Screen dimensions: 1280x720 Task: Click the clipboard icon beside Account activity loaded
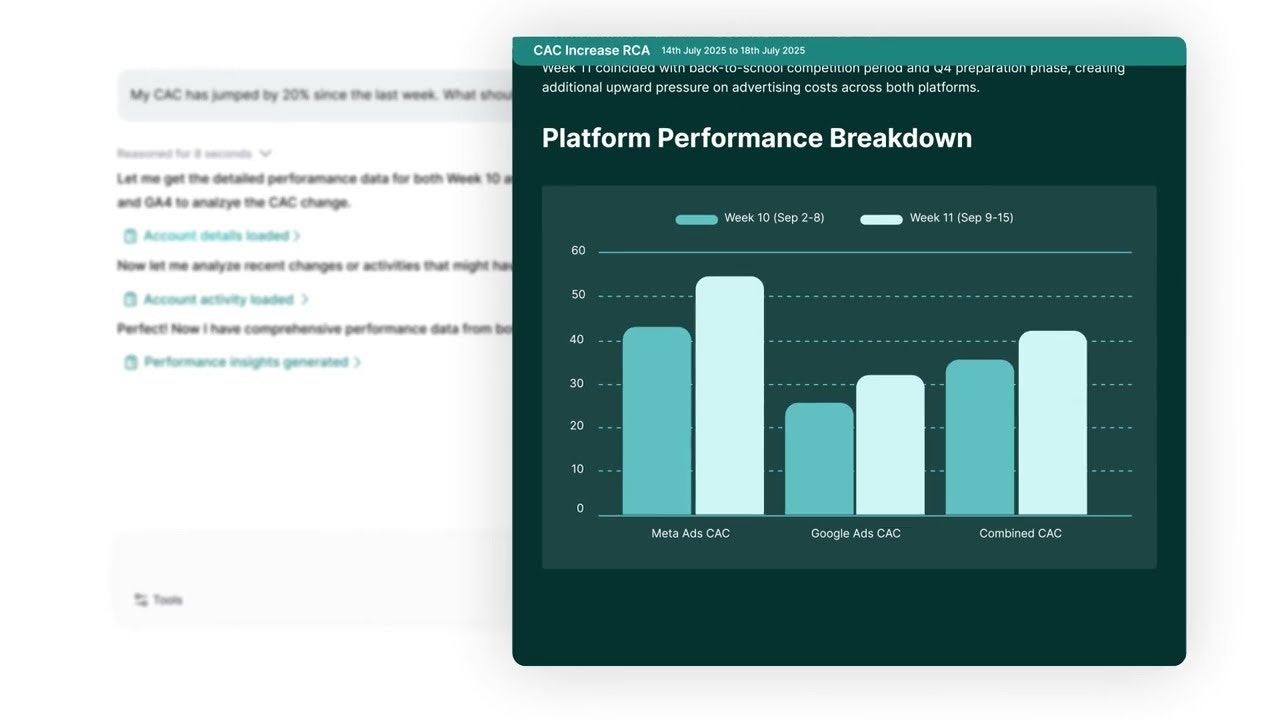pyautogui.click(x=130, y=299)
